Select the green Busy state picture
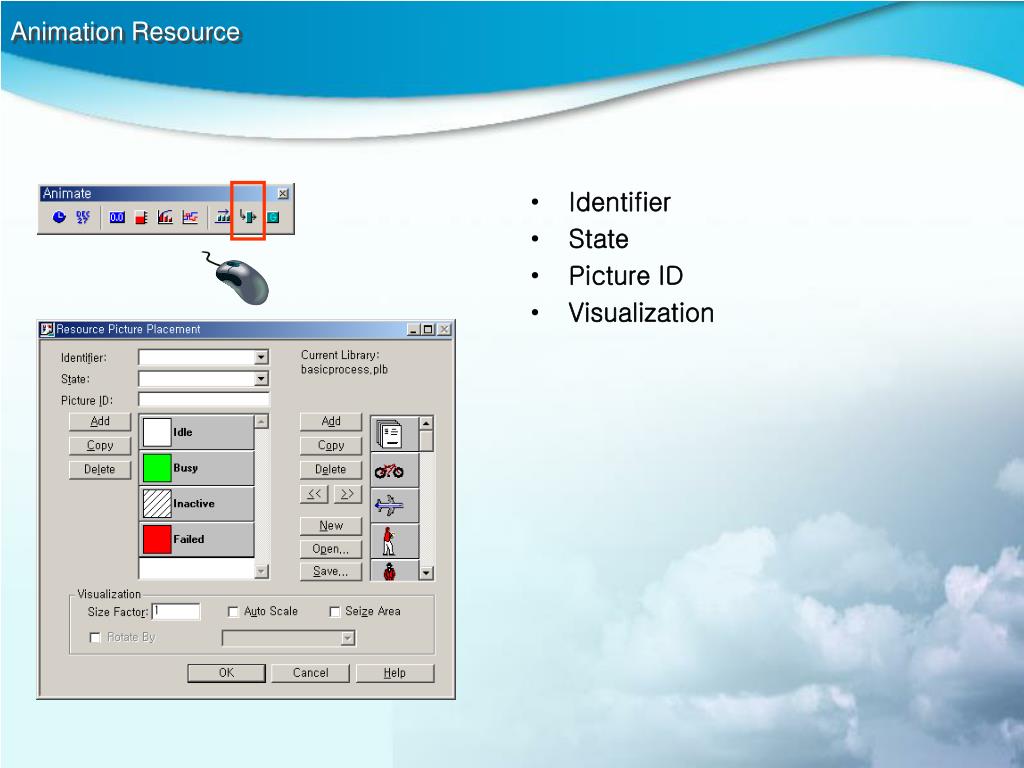Viewport: 1024px width, 768px height. click(x=197, y=468)
